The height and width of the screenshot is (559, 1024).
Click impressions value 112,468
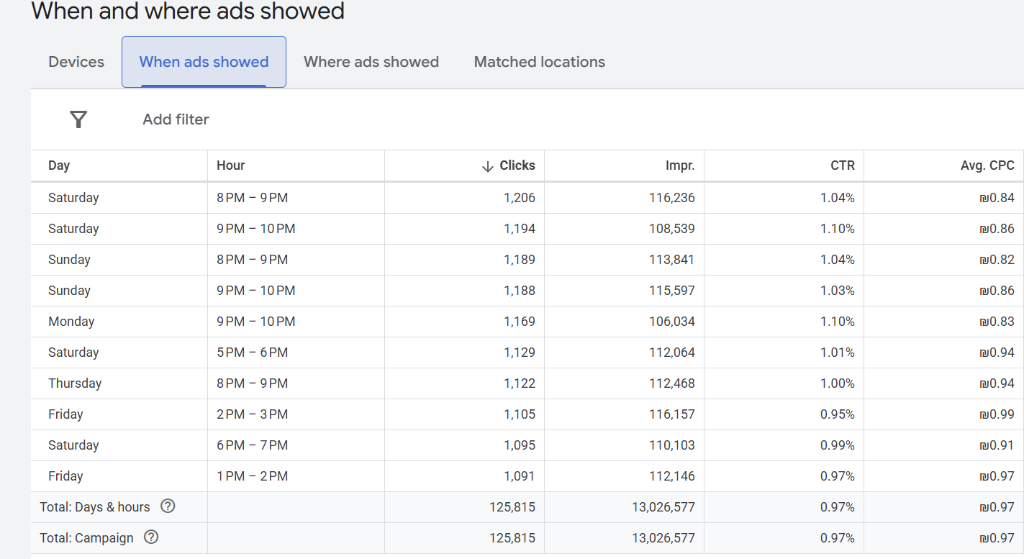672,383
